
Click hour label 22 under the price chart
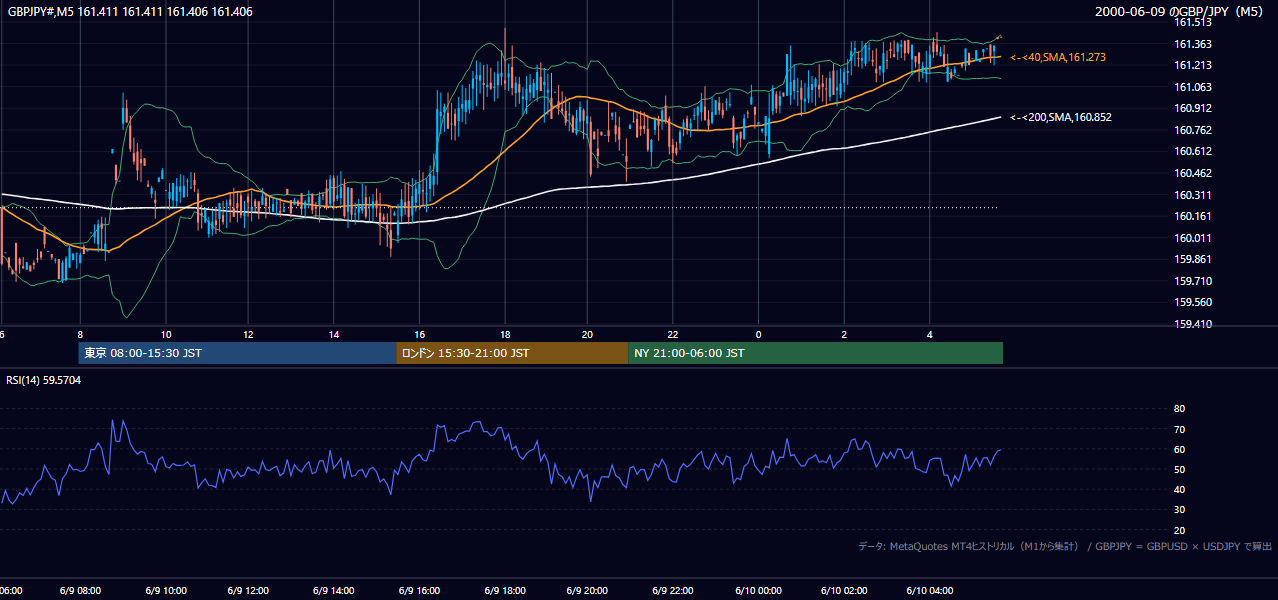pos(674,334)
